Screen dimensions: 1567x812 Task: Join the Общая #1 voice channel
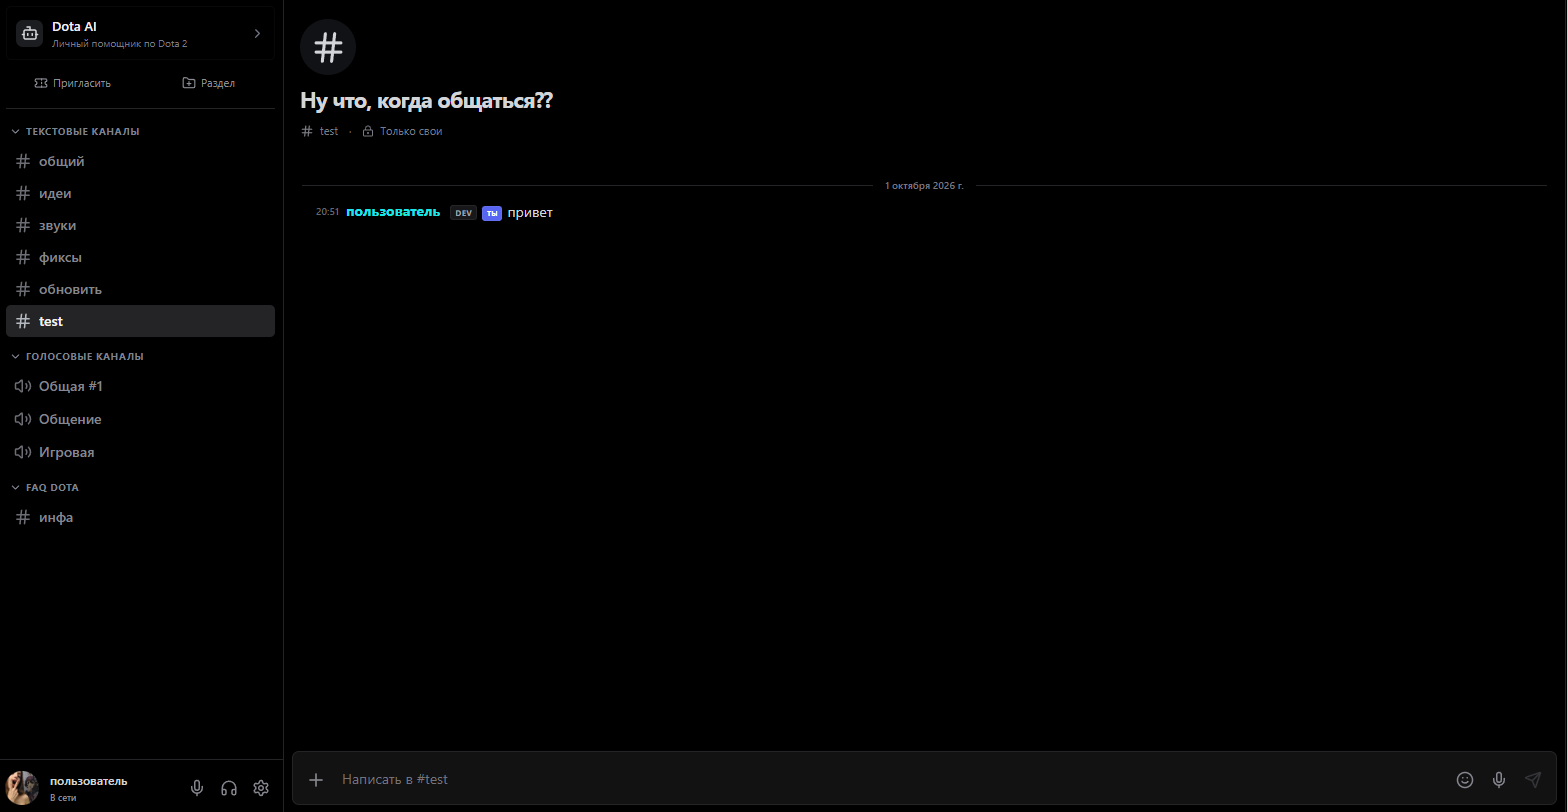(x=140, y=386)
